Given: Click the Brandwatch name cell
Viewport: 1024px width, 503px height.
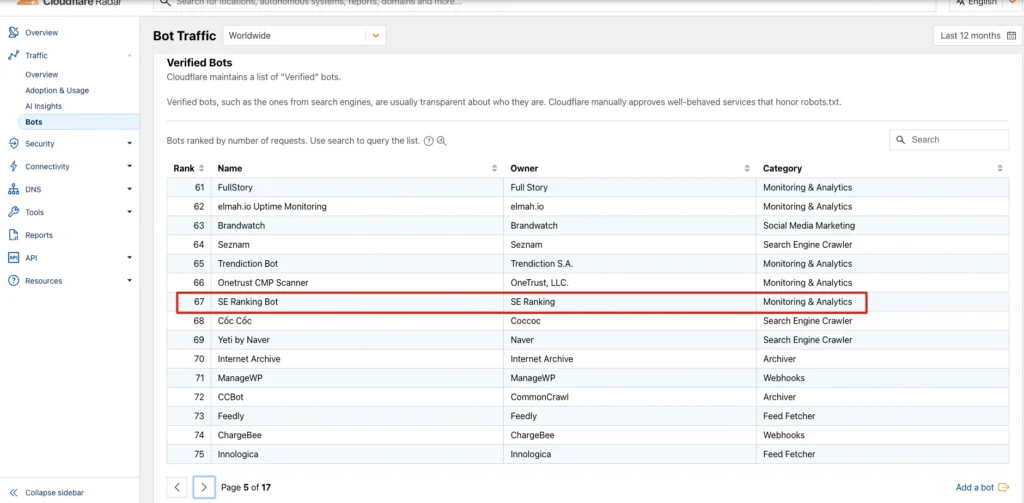Looking at the screenshot, I should pyautogui.click(x=241, y=225).
